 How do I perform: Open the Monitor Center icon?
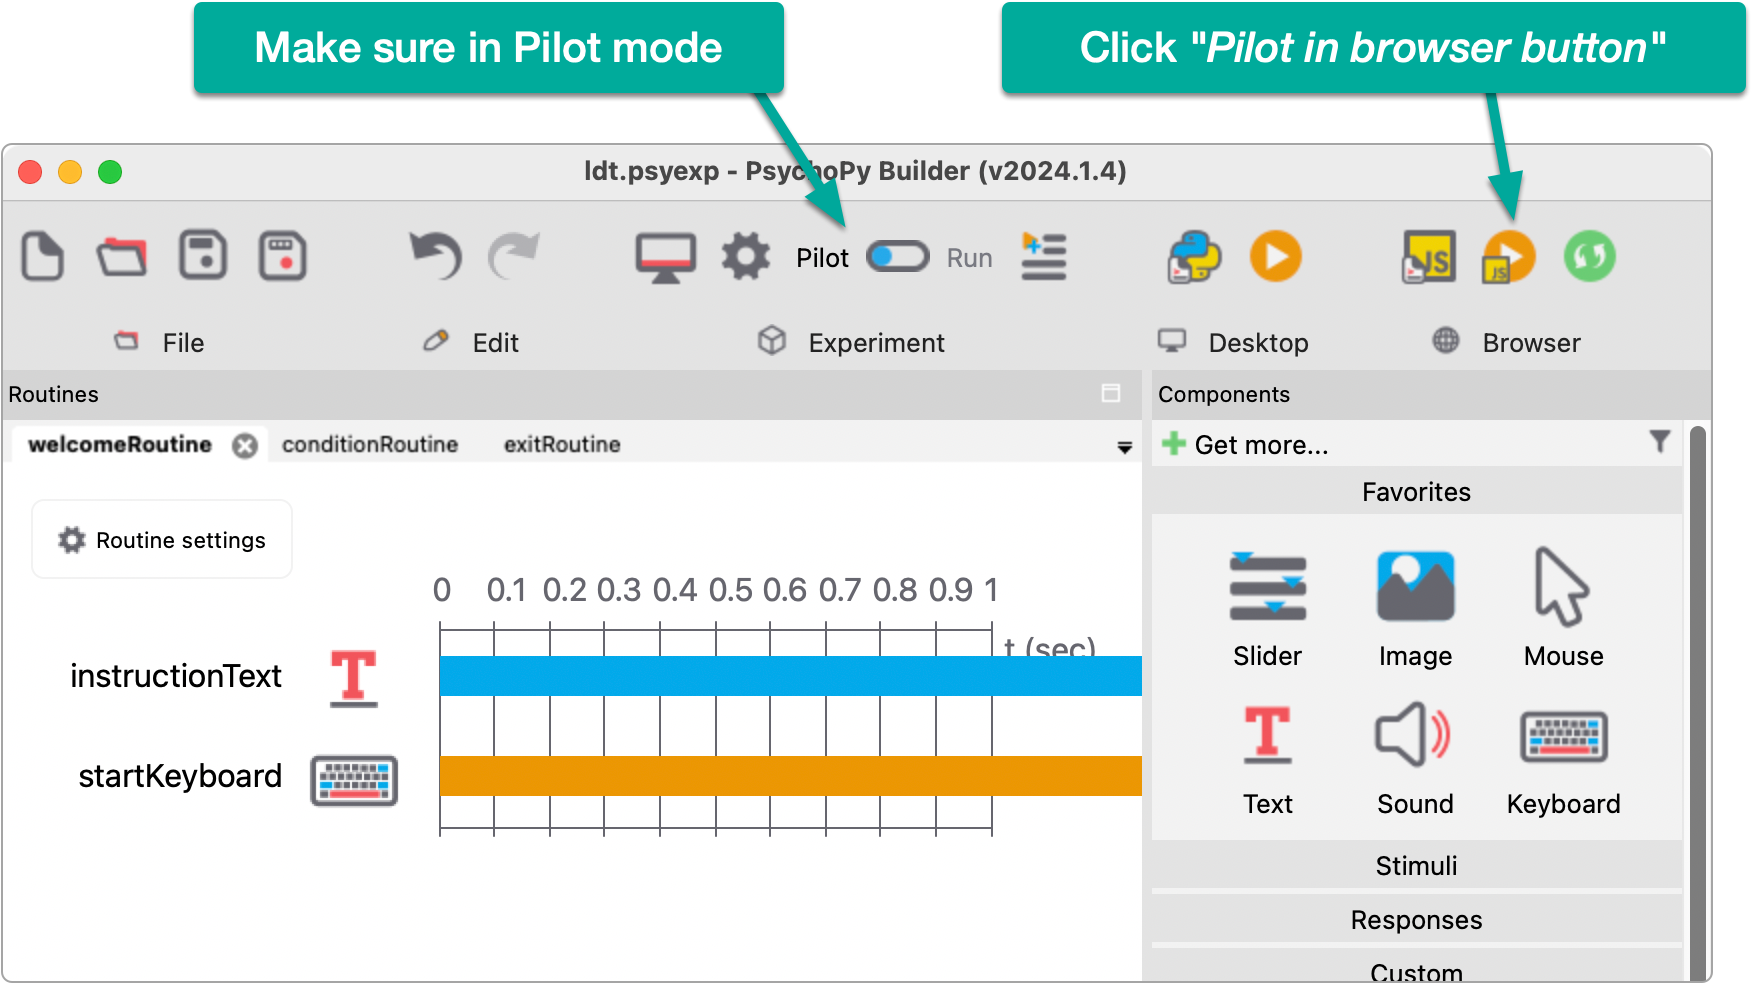click(666, 258)
